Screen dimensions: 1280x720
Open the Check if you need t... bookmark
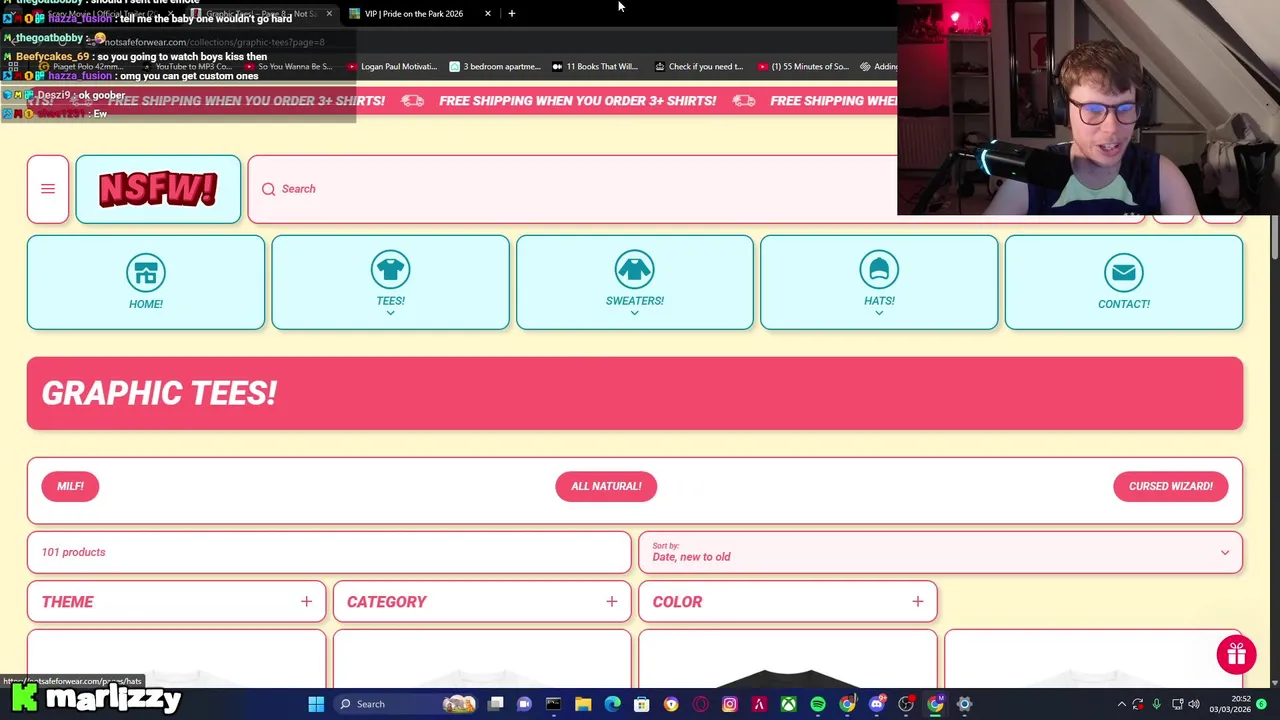coord(698,67)
